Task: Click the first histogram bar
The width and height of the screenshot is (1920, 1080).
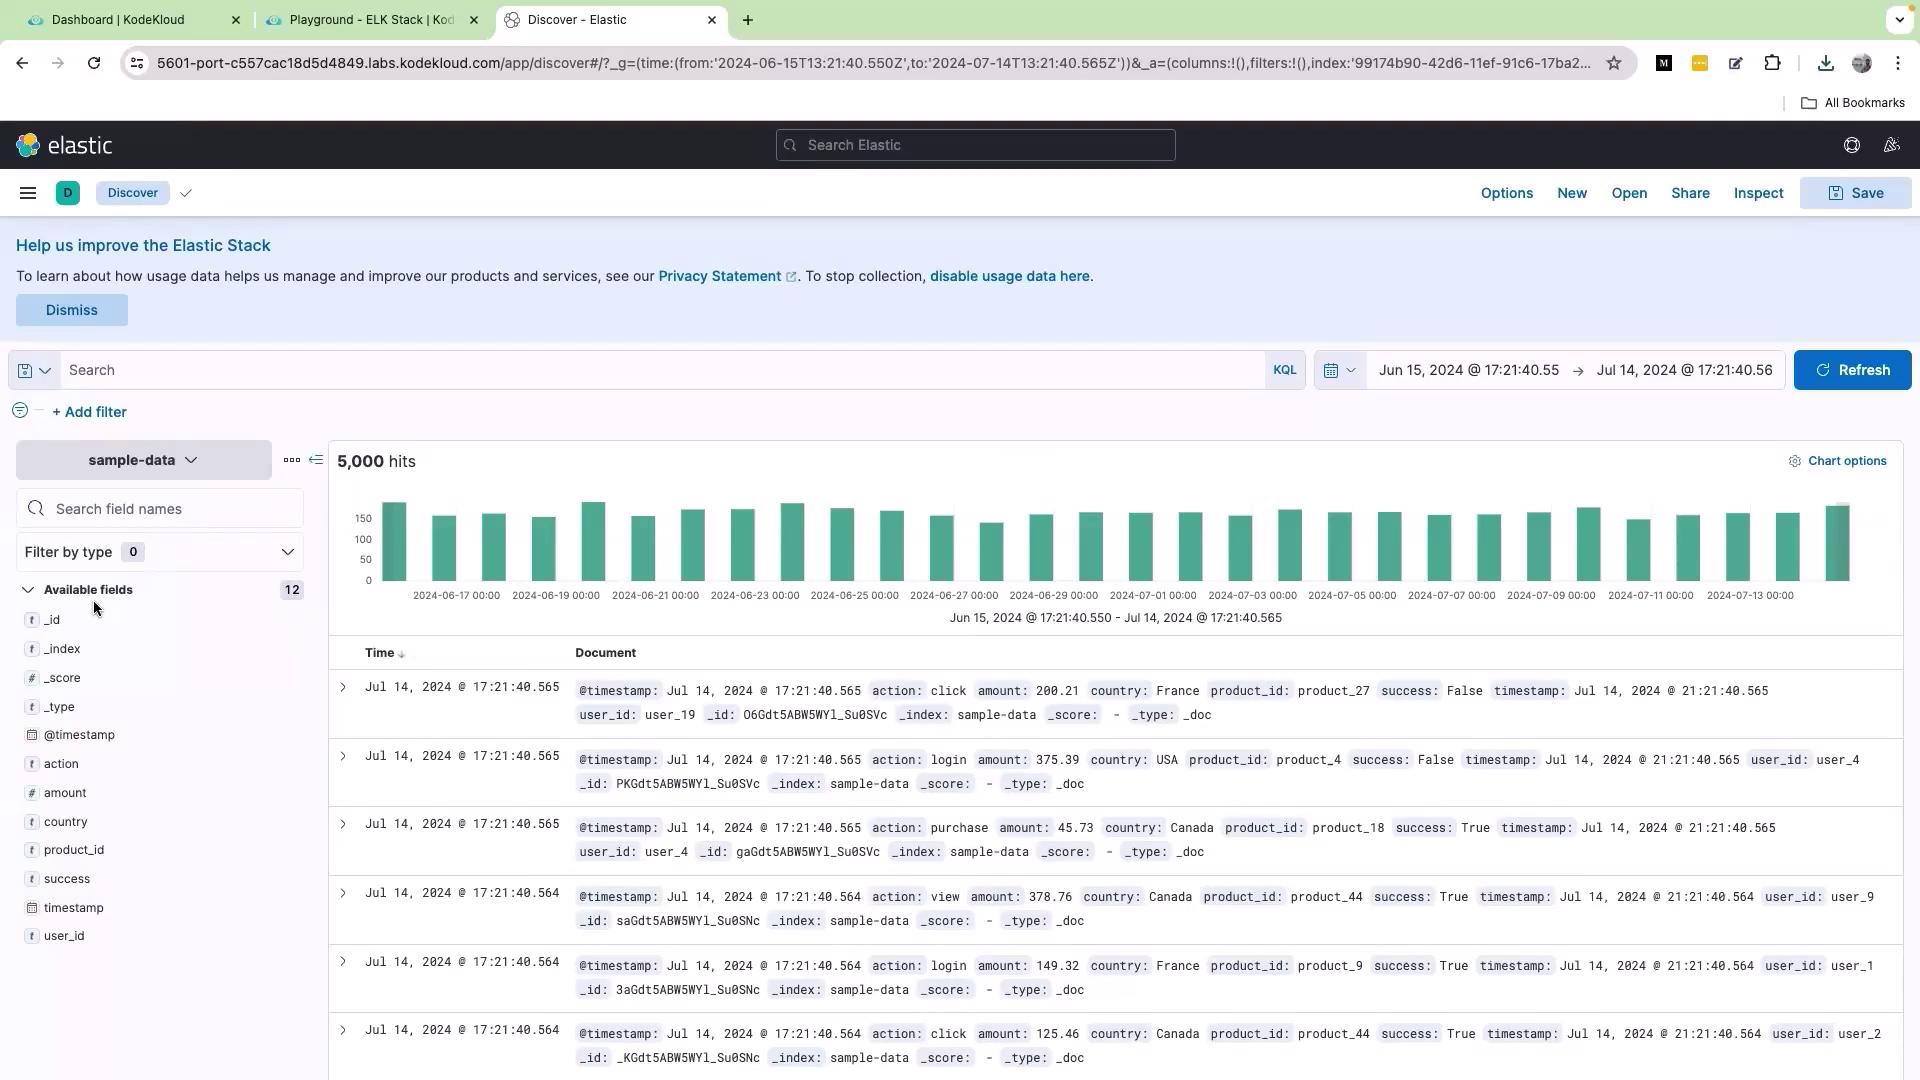Action: point(394,541)
